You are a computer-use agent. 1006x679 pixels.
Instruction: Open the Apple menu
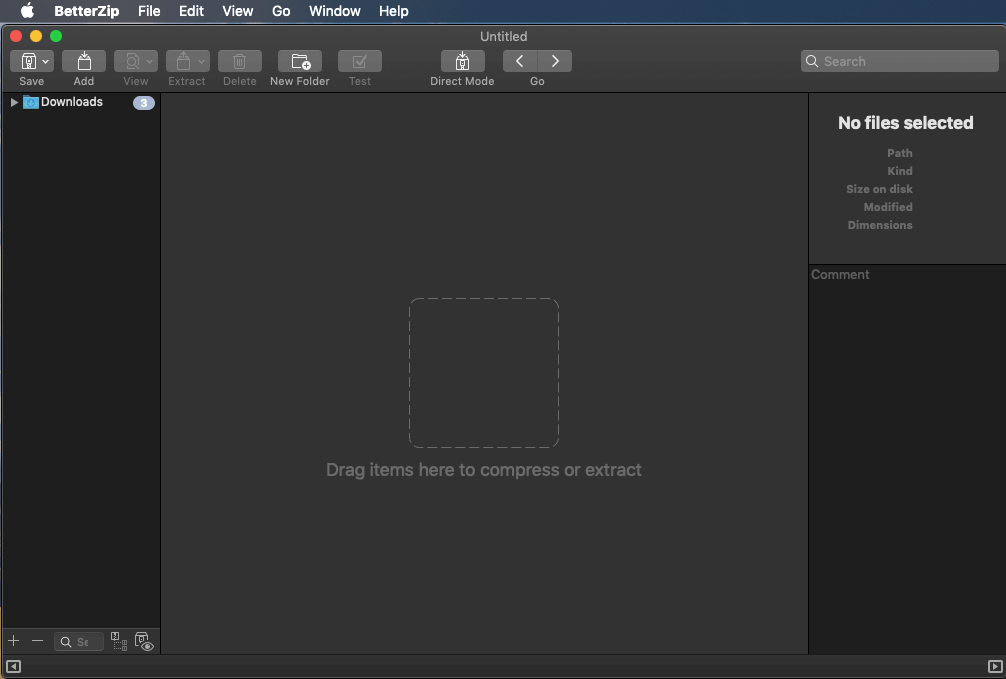click(25, 11)
